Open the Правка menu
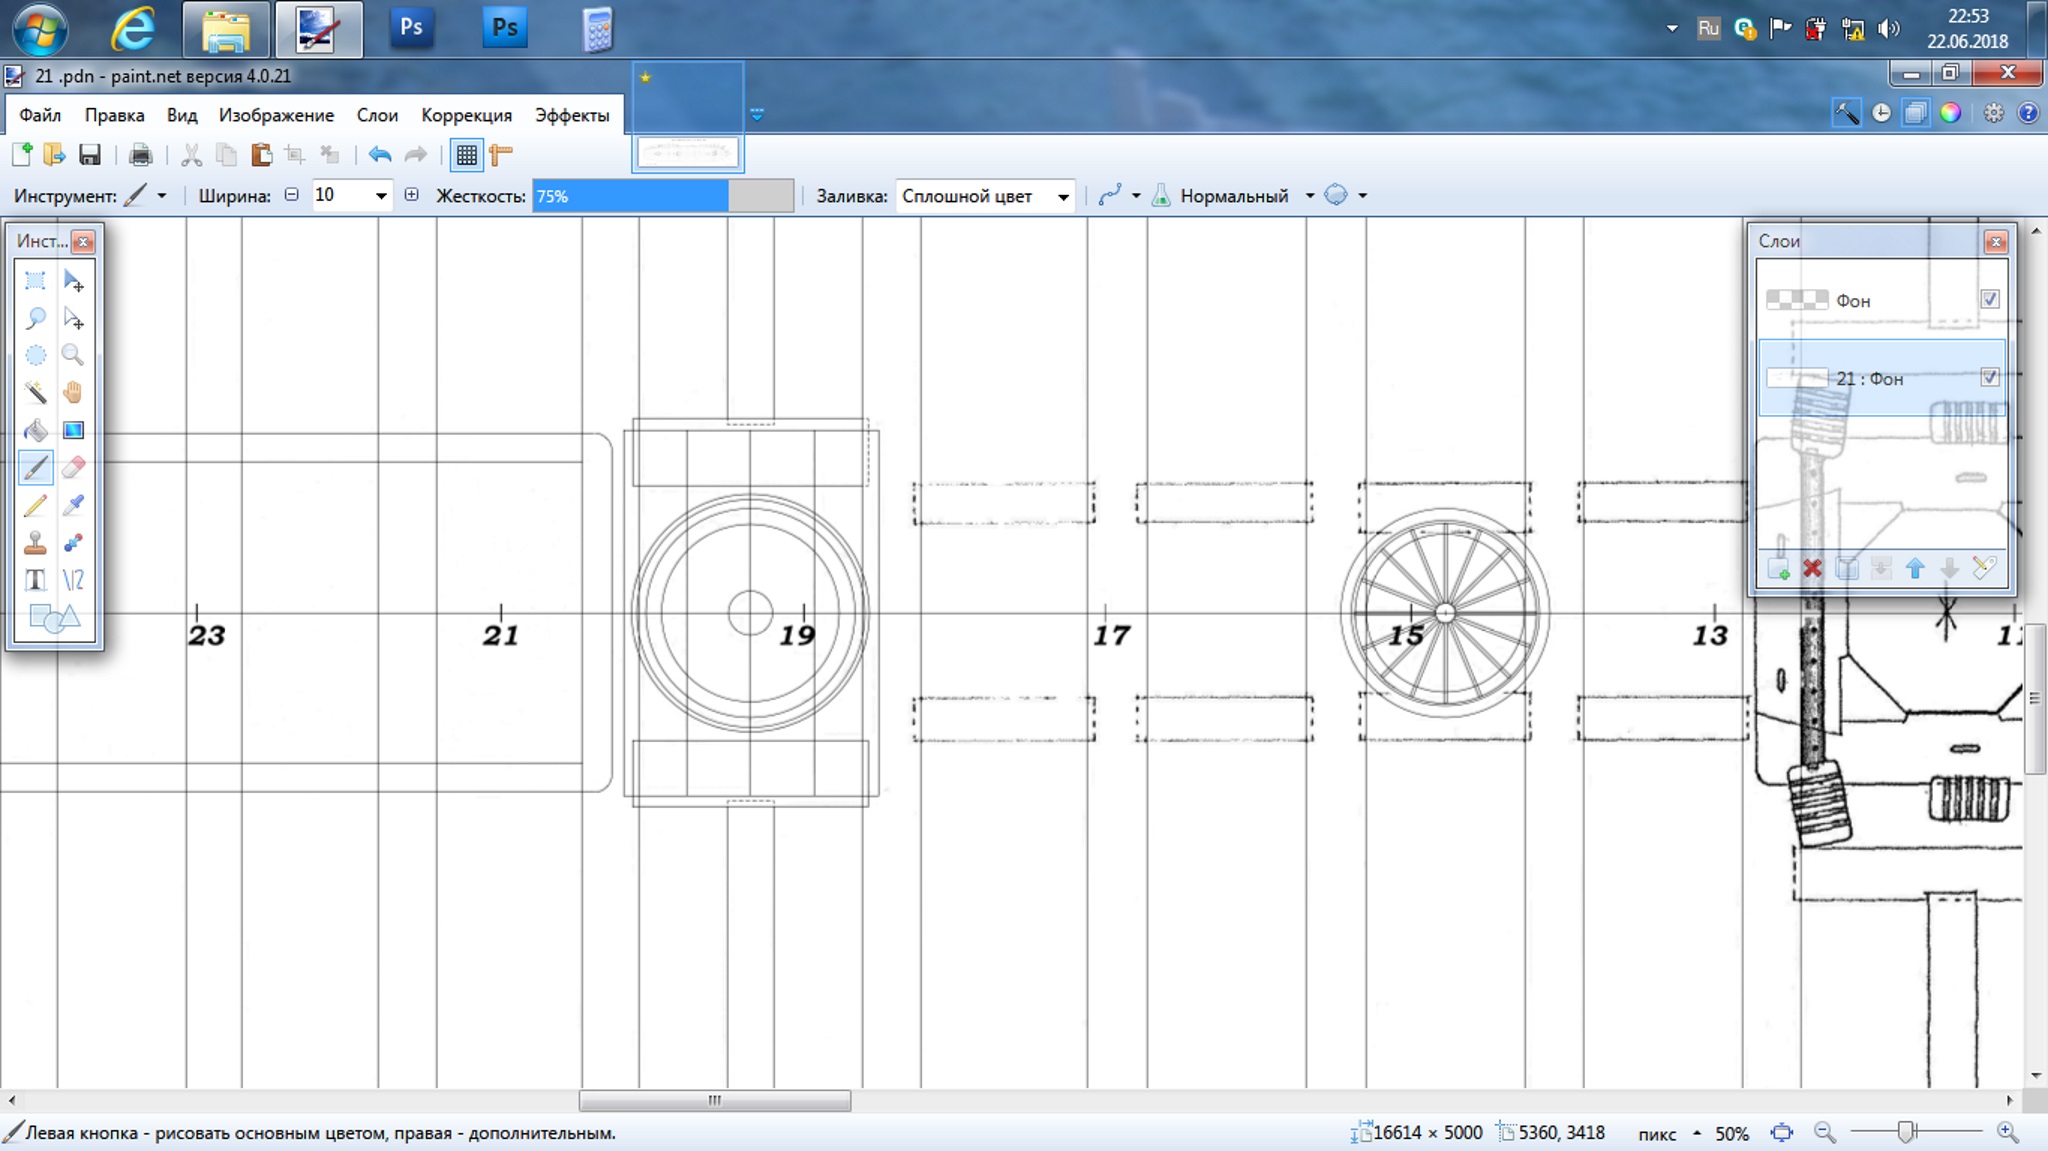The image size is (2048, 1151). pos(114,115)
